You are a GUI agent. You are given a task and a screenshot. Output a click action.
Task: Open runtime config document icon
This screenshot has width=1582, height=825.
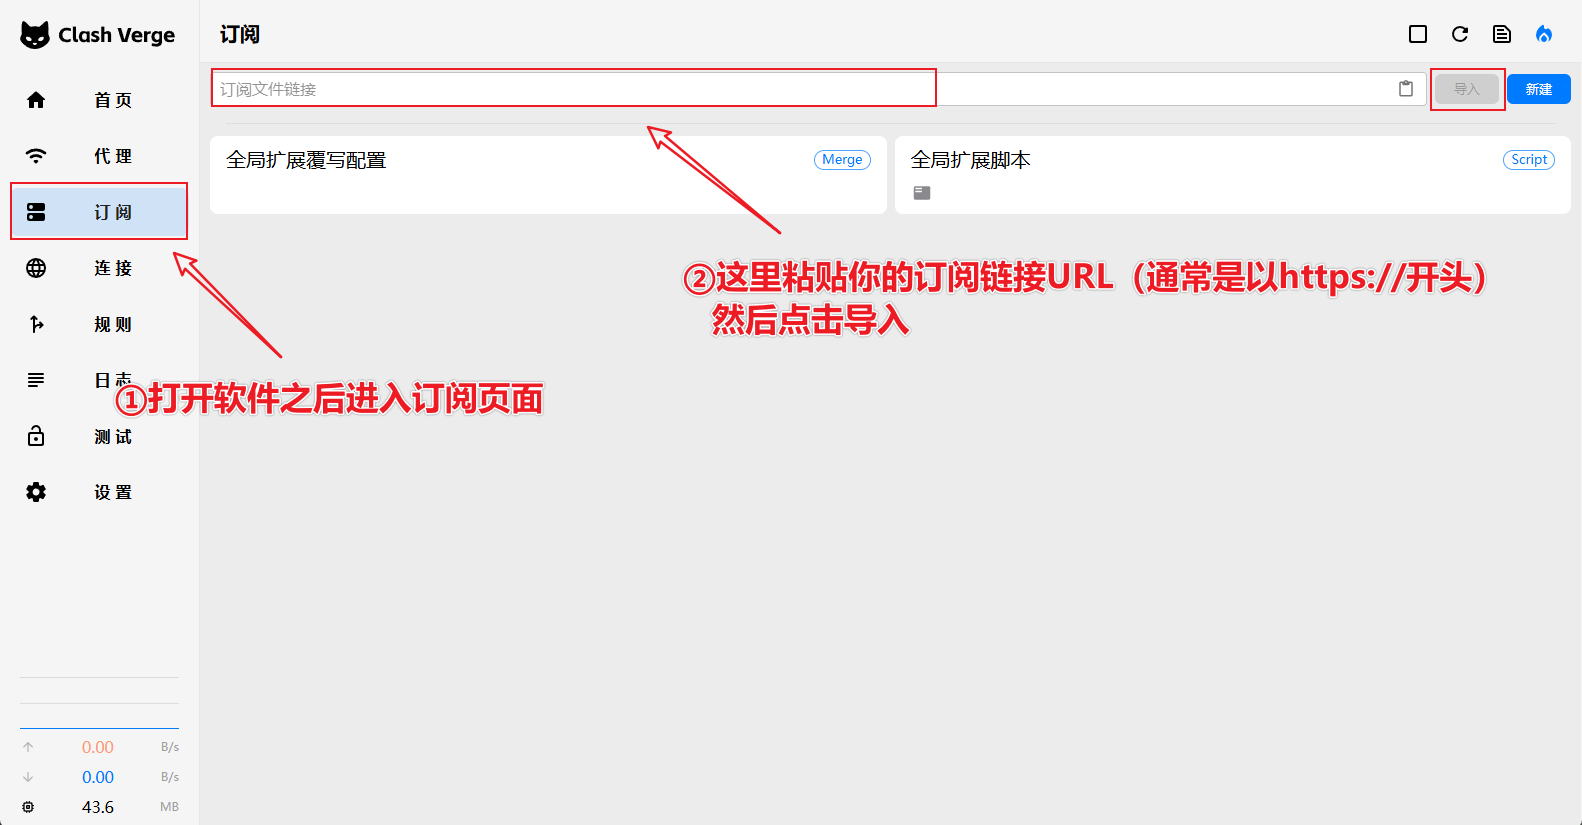[1502, 34]
